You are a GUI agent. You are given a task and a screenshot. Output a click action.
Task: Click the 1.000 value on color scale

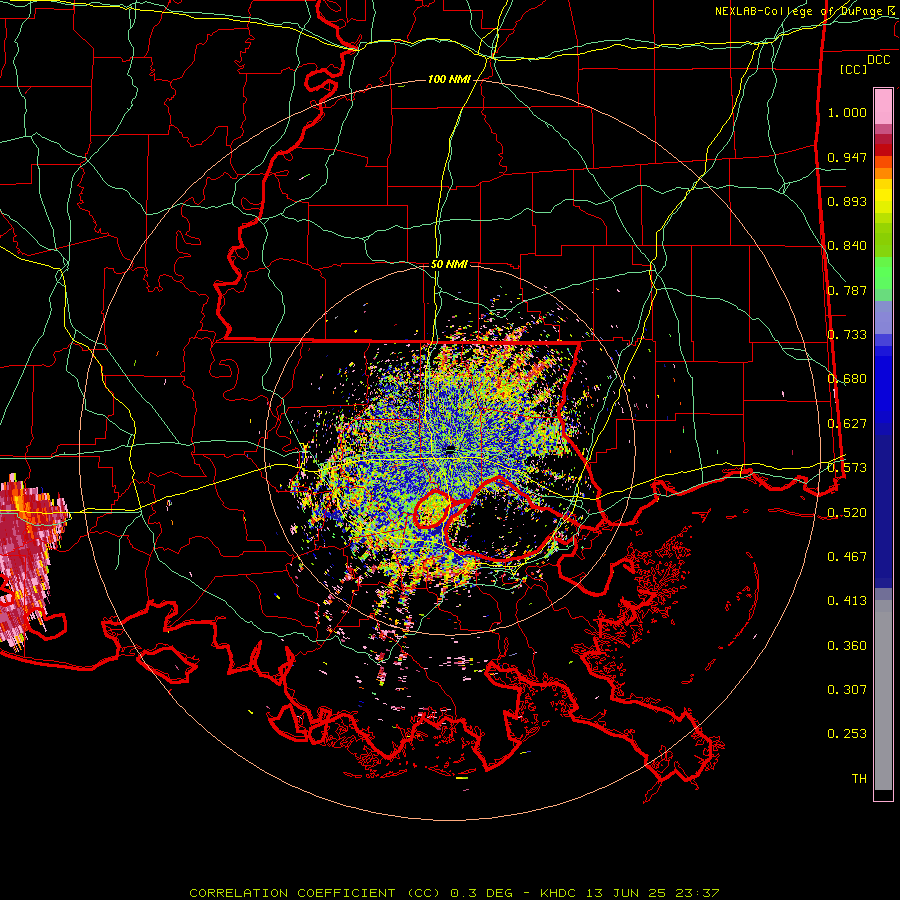tap(847, 112)
